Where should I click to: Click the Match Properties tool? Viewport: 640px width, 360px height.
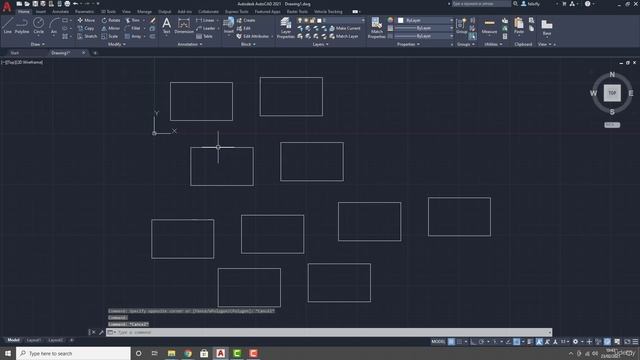(x=376, y=28)
